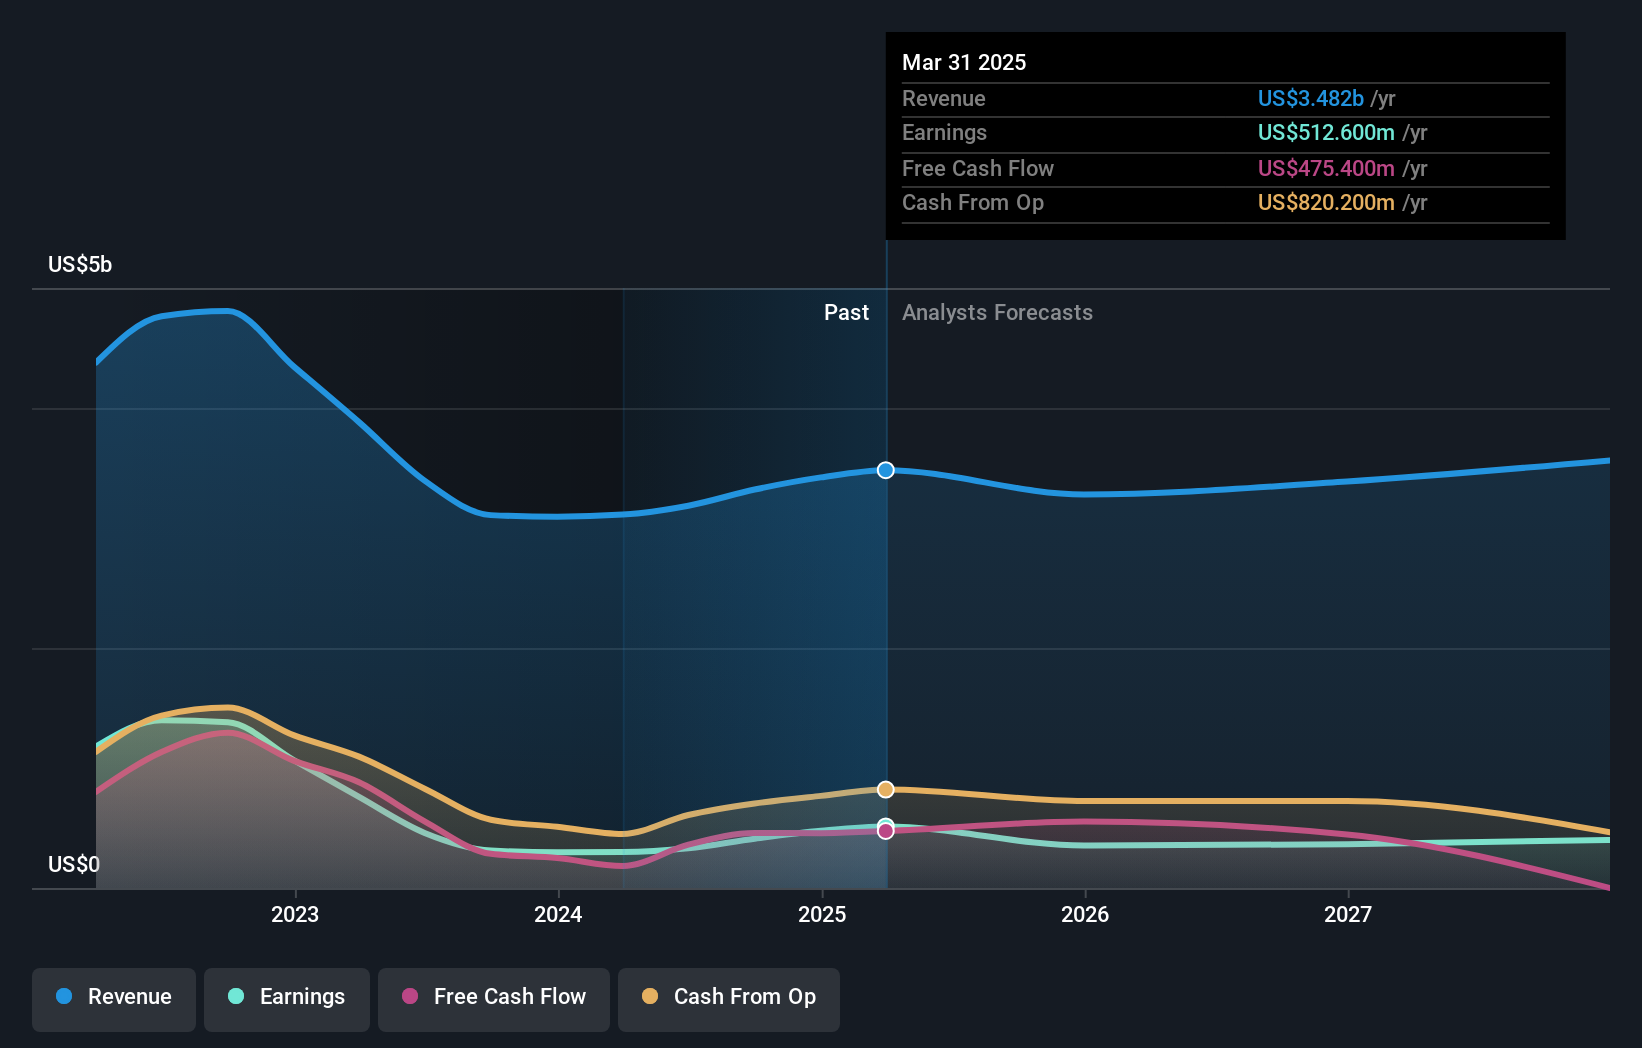Click the Cash From Op label in tooltip
Image resolution: width=1642 pixels, height=1048 pixels.
click(973, 202)
